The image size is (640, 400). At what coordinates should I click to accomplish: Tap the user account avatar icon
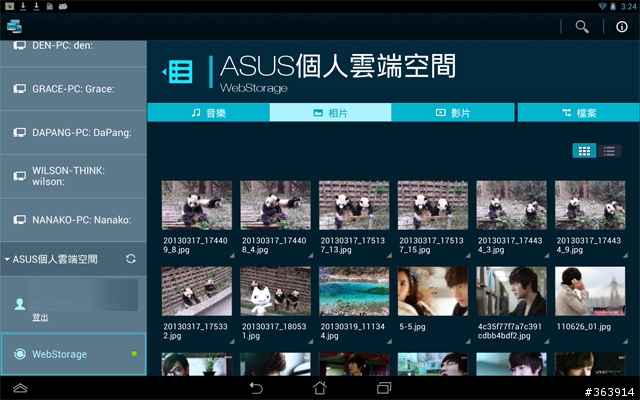point(20,304)
